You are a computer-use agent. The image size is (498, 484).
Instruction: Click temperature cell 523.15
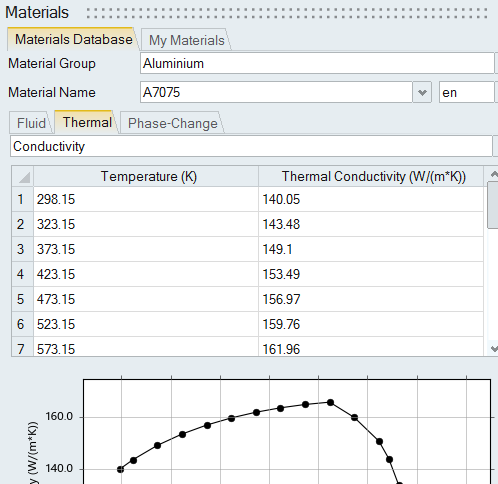146,324
